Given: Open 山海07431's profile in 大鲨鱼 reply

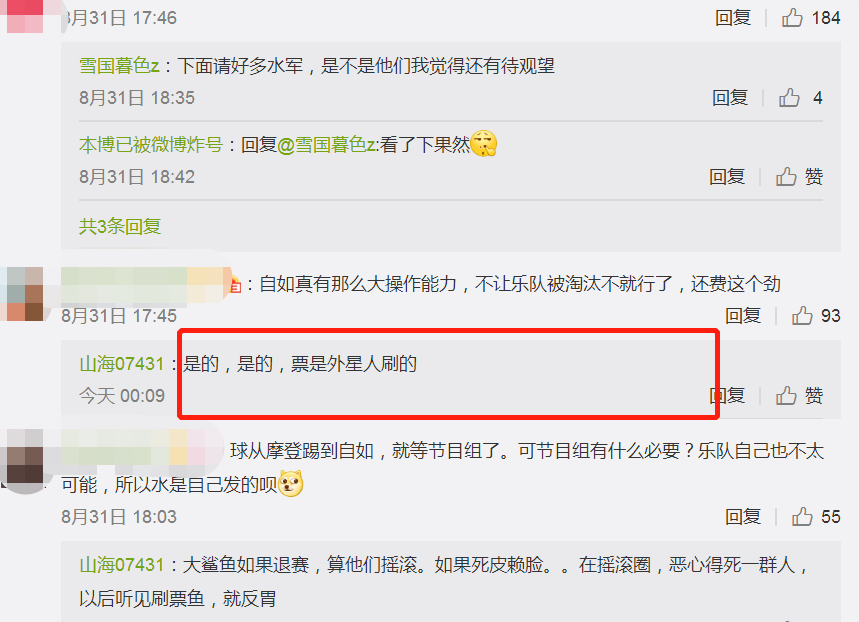Looking at the screenshot, I should [x=122, y=564].
